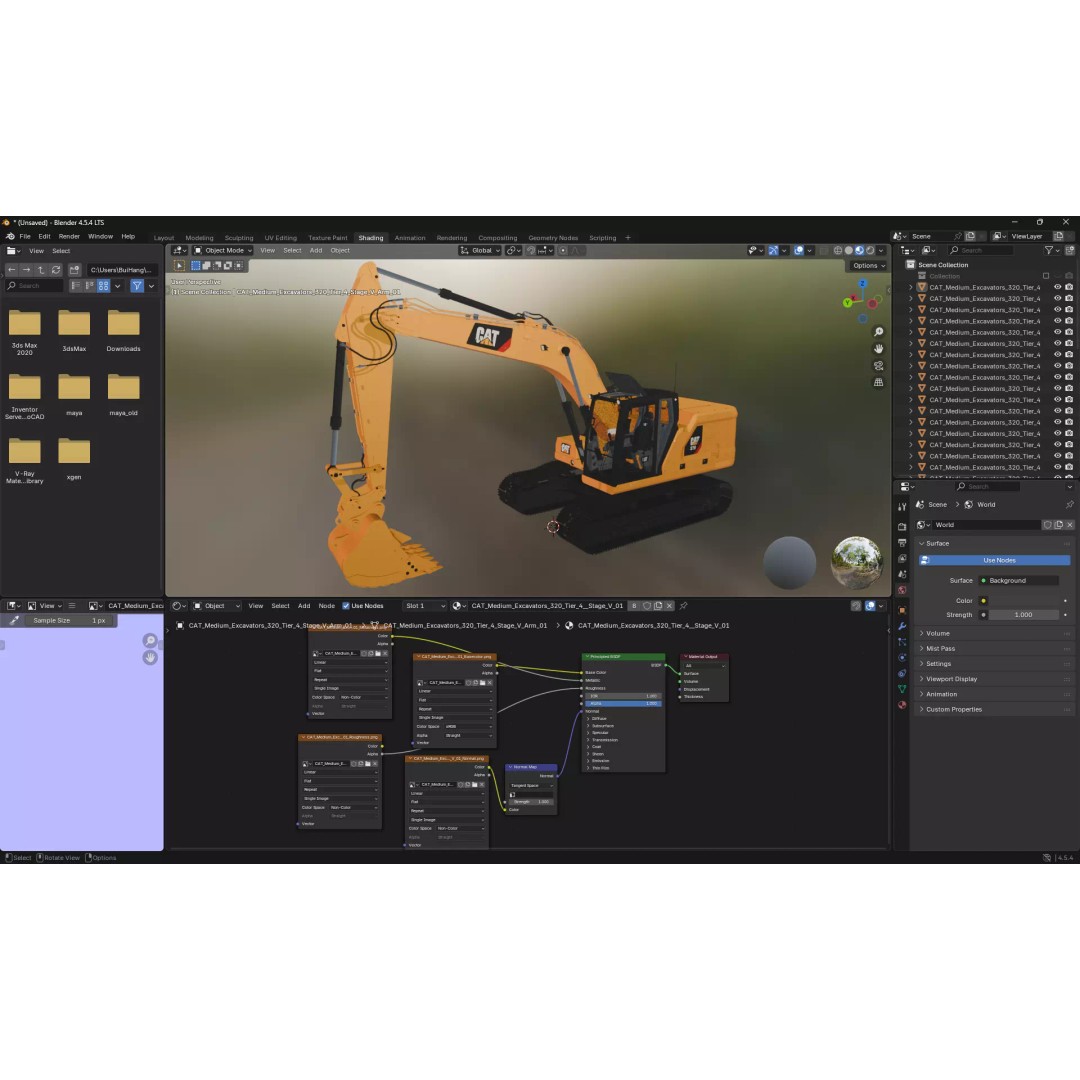
Task: Switch to the Geometry Nodes workspace tab
Action: (553, 238)
